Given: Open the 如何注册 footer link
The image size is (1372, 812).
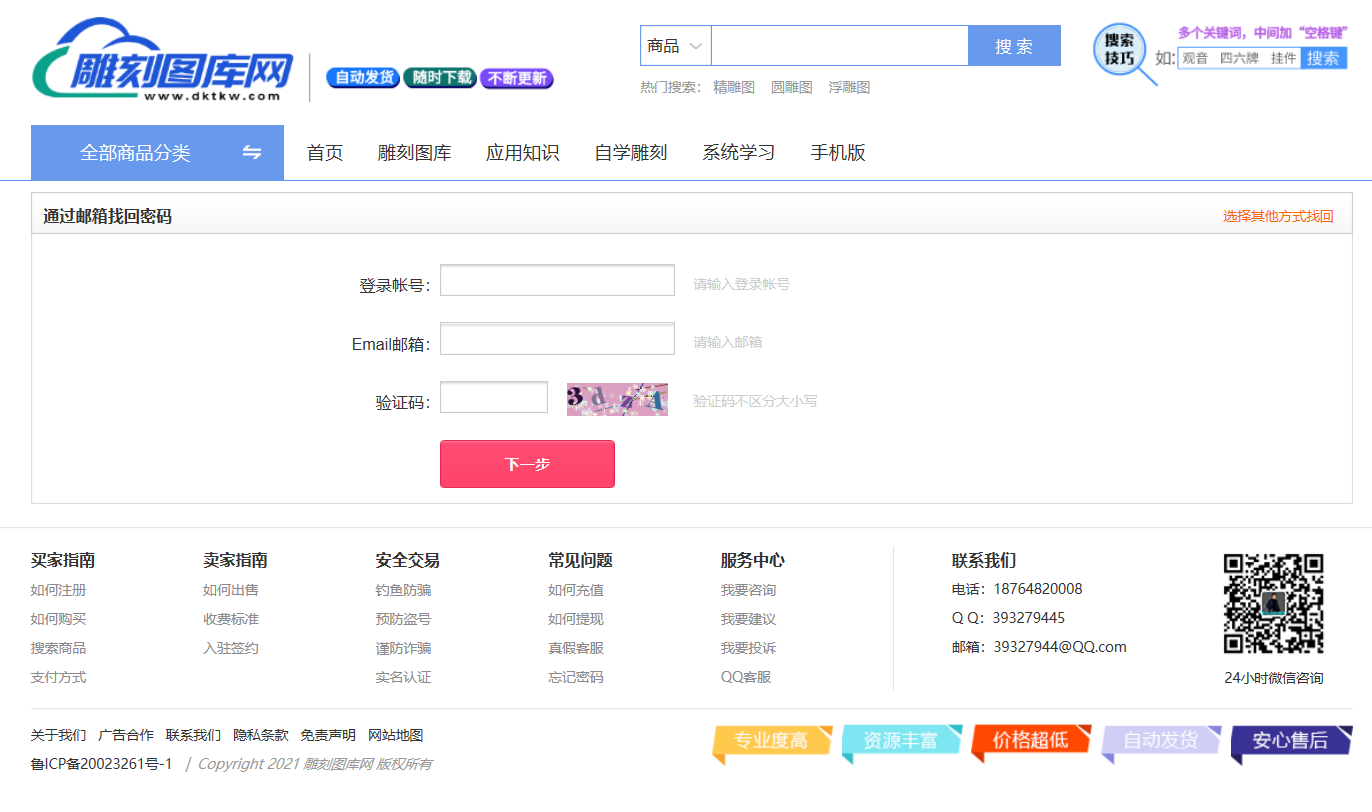Looking at the screenshot, I should coord(58,590).
